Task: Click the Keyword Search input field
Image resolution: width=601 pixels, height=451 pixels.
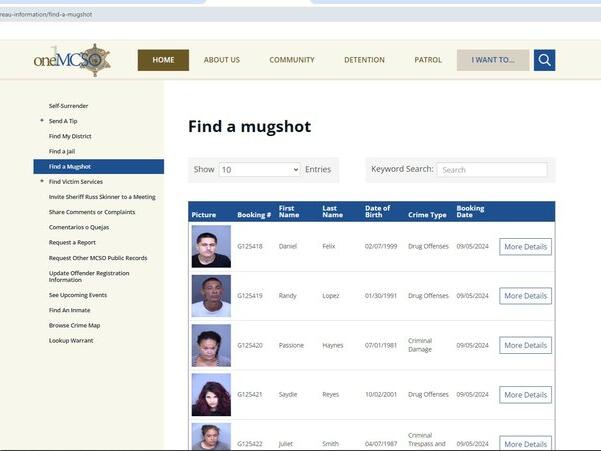Action: pyautogui.click(x=492, y=170)
